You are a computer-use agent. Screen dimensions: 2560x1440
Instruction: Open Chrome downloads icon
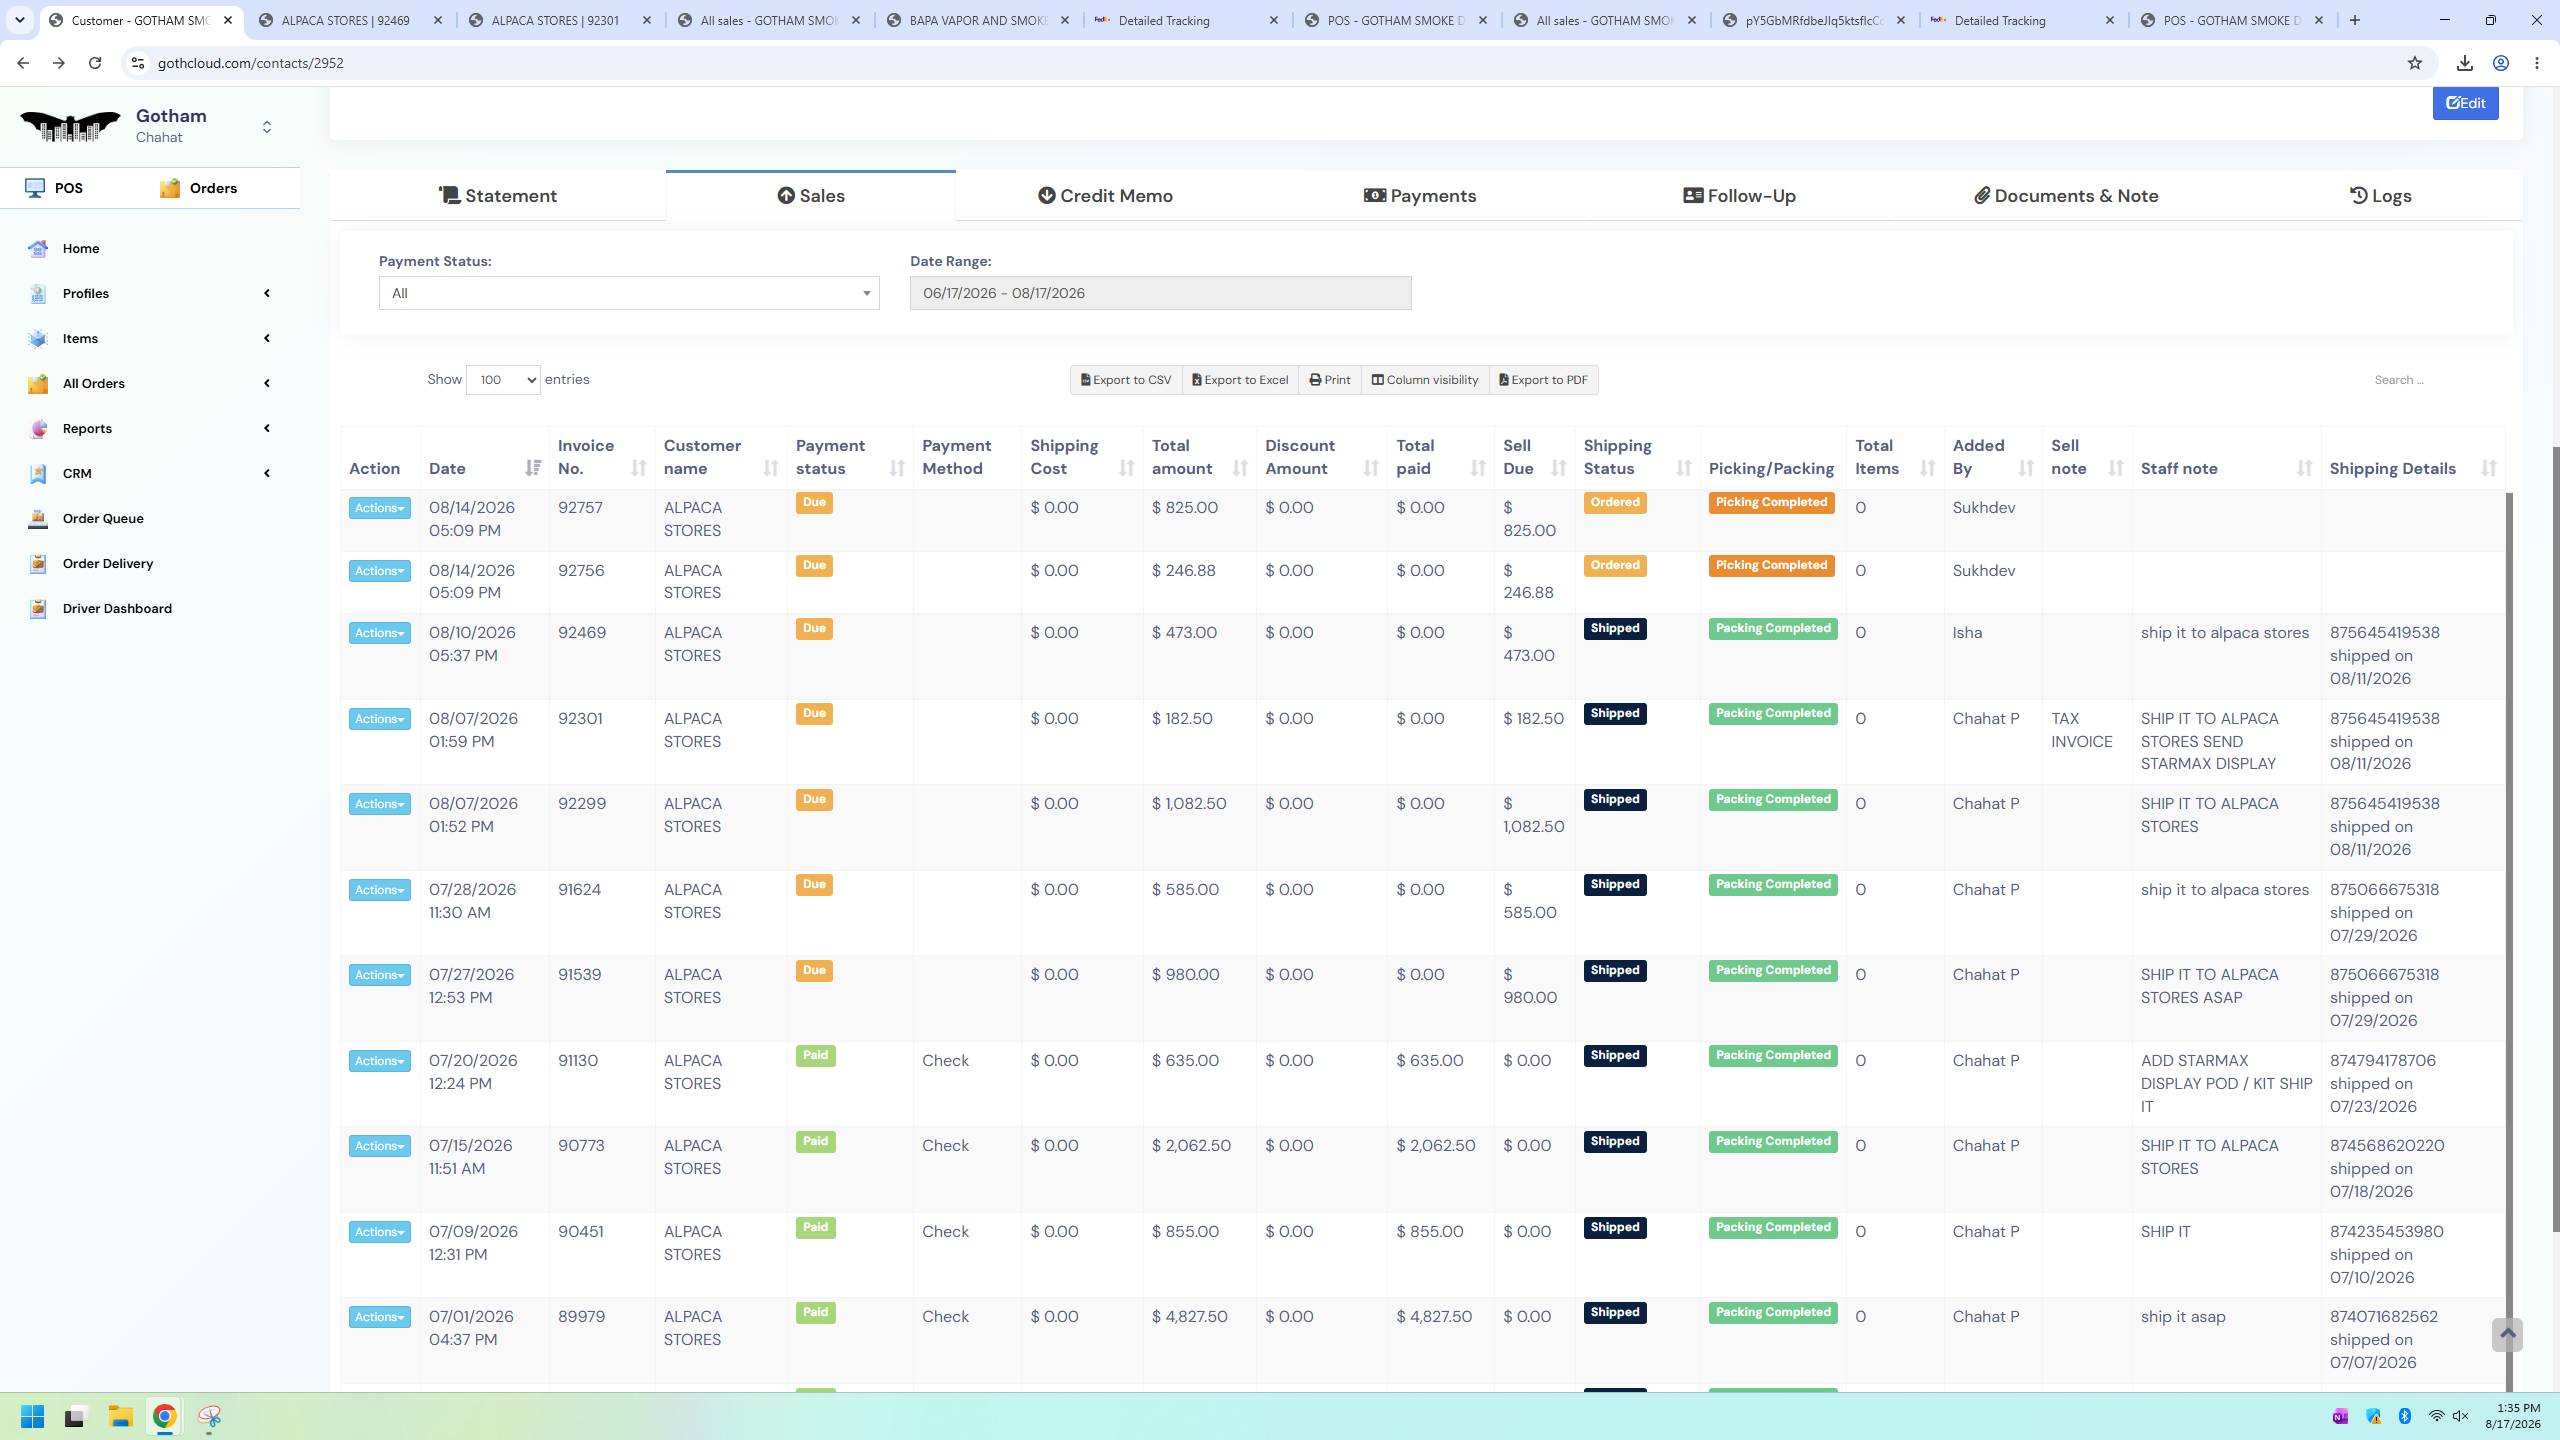click(2464, 63)
